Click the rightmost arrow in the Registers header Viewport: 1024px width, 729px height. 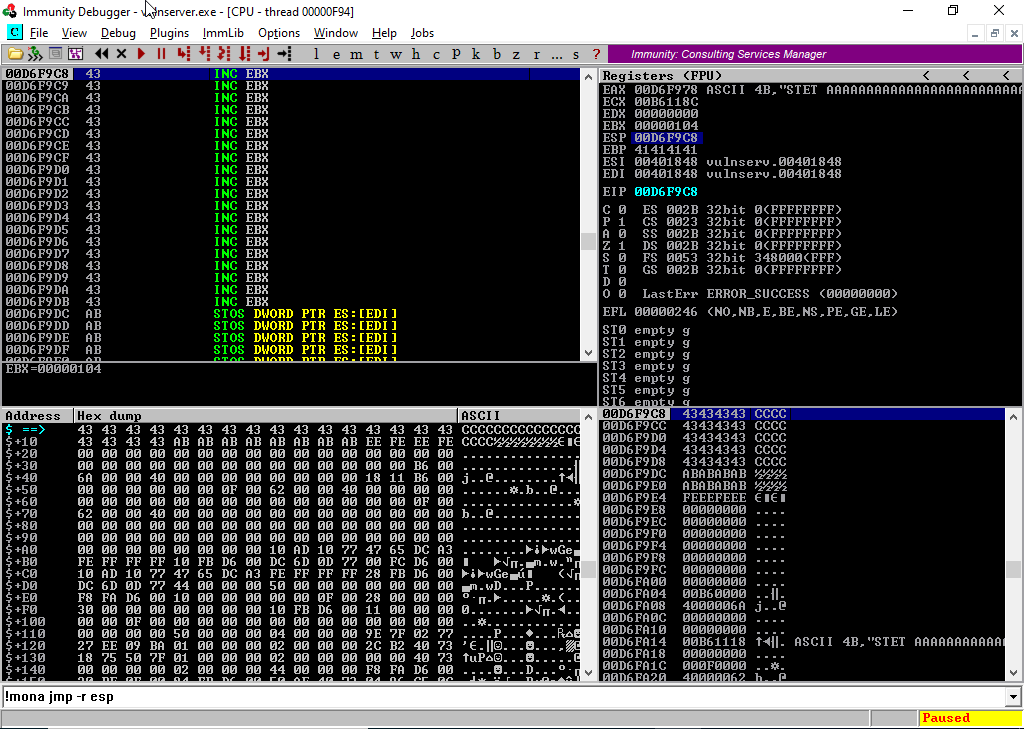tap(1005, 76)
